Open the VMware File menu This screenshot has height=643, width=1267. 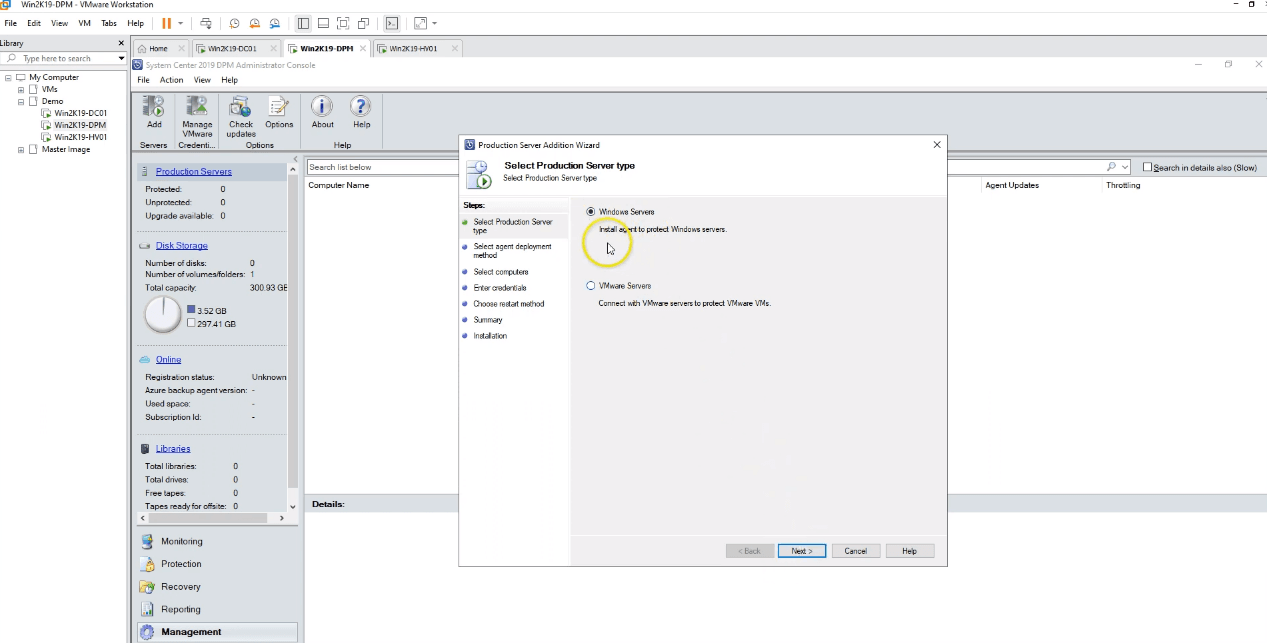10,23
